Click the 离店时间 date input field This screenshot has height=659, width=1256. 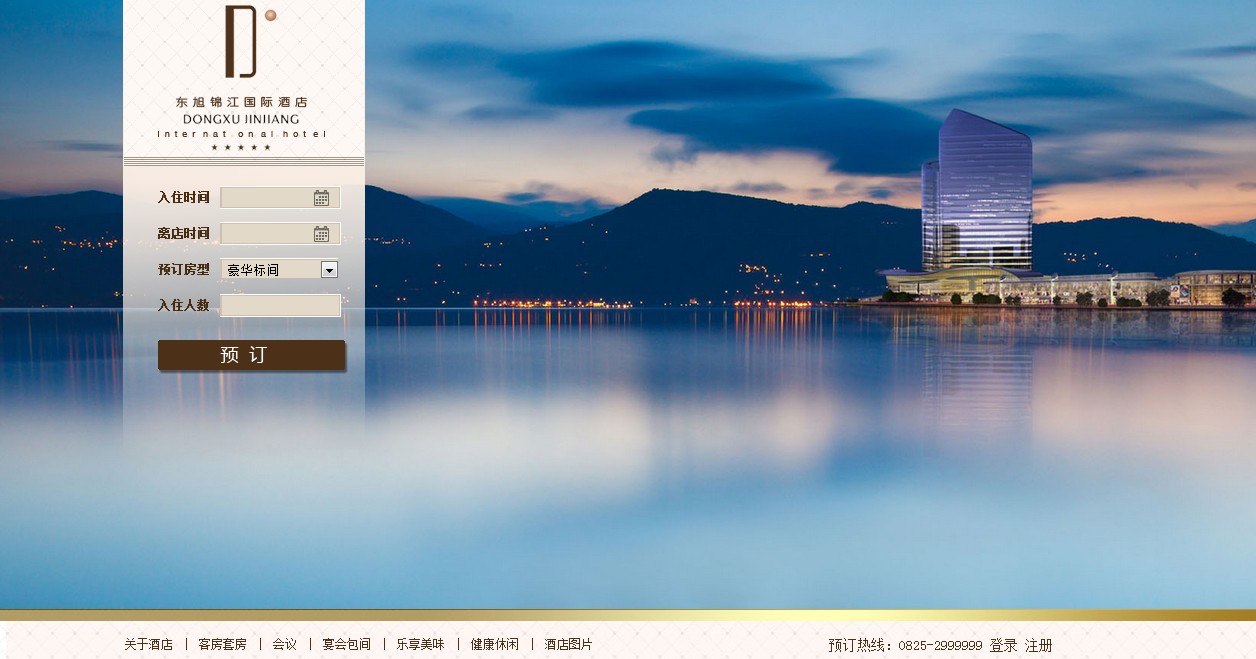266,234
